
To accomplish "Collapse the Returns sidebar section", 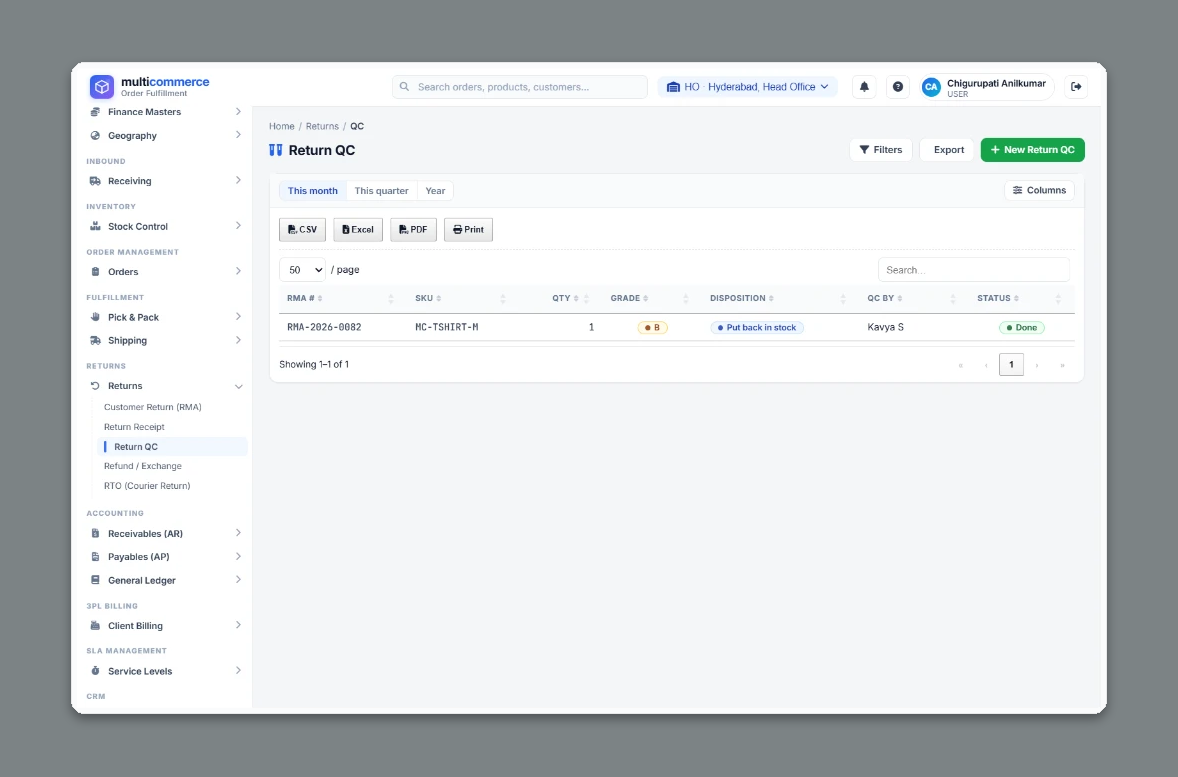I will click(x=238, y=386).
